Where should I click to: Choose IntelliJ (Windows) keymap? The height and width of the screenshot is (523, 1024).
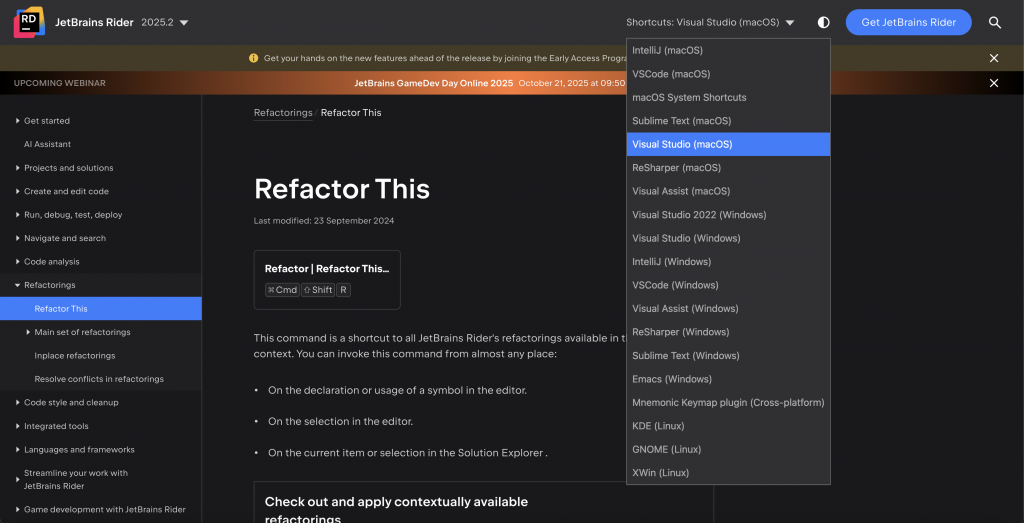click(x=728, y=262)
